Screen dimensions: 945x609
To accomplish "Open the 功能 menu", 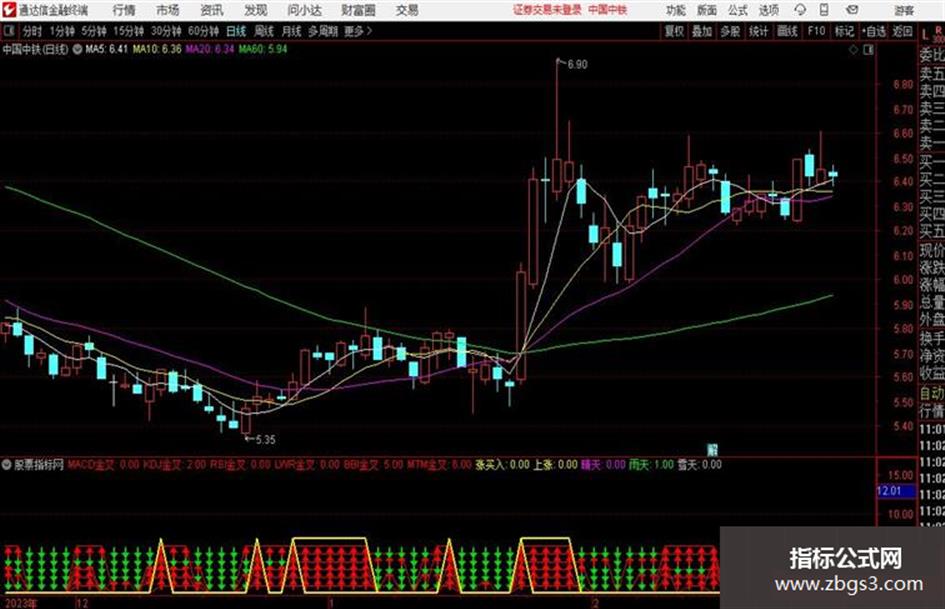I will click(x=676, y=10).
